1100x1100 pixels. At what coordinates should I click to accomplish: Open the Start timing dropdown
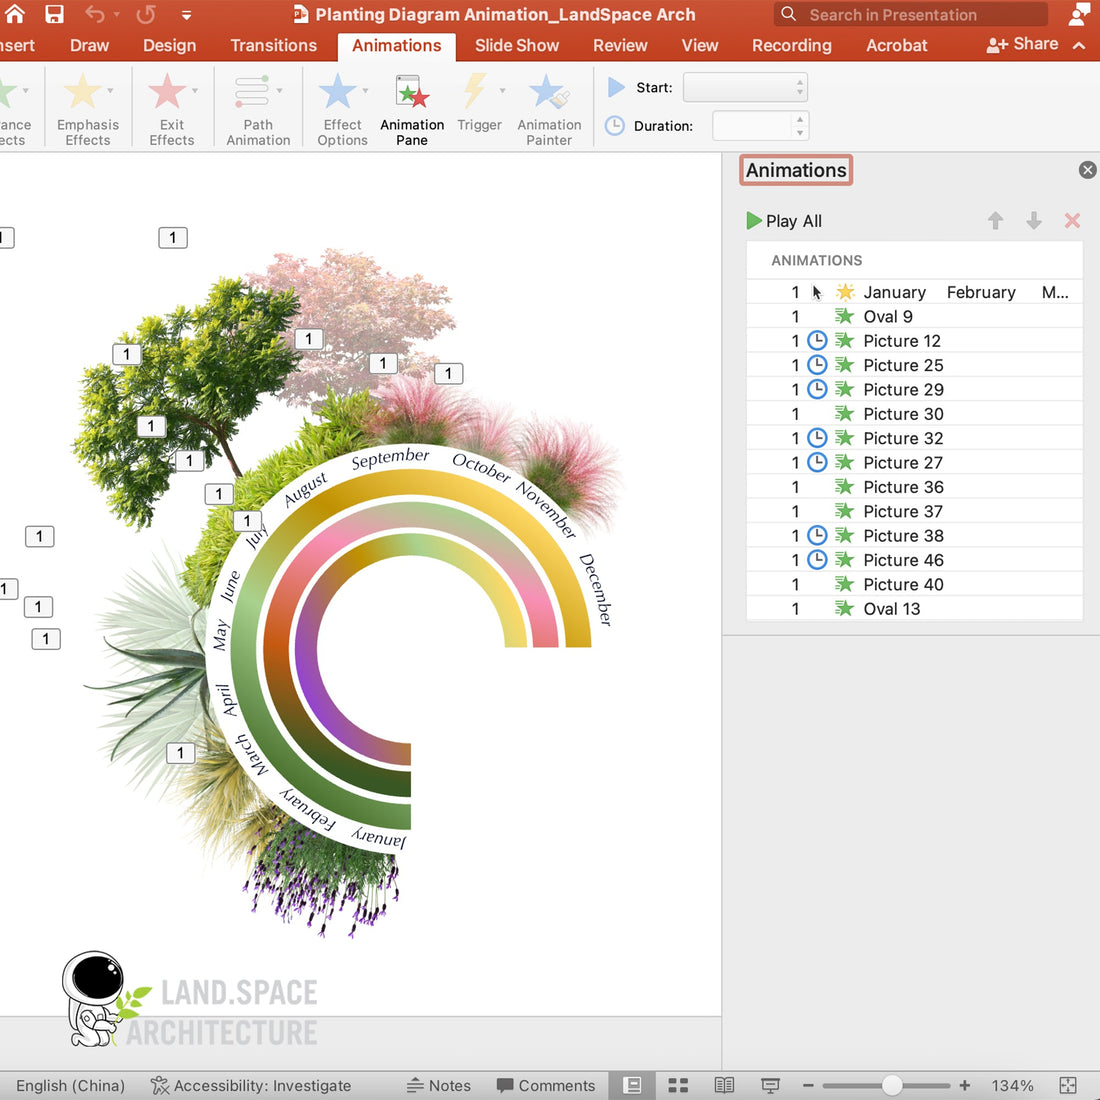[x=744, y=87]
